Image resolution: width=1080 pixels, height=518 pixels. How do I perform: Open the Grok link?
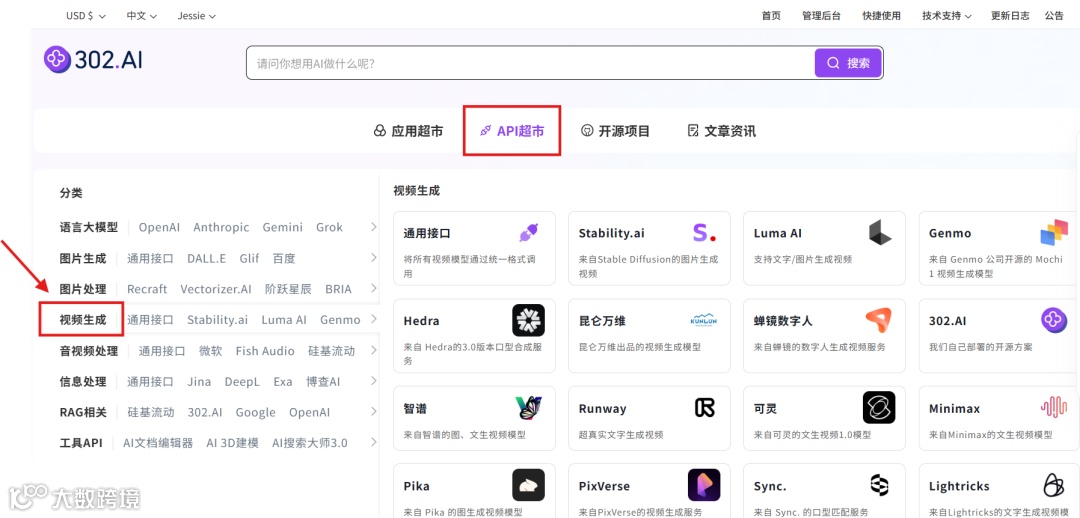point(329,227)
